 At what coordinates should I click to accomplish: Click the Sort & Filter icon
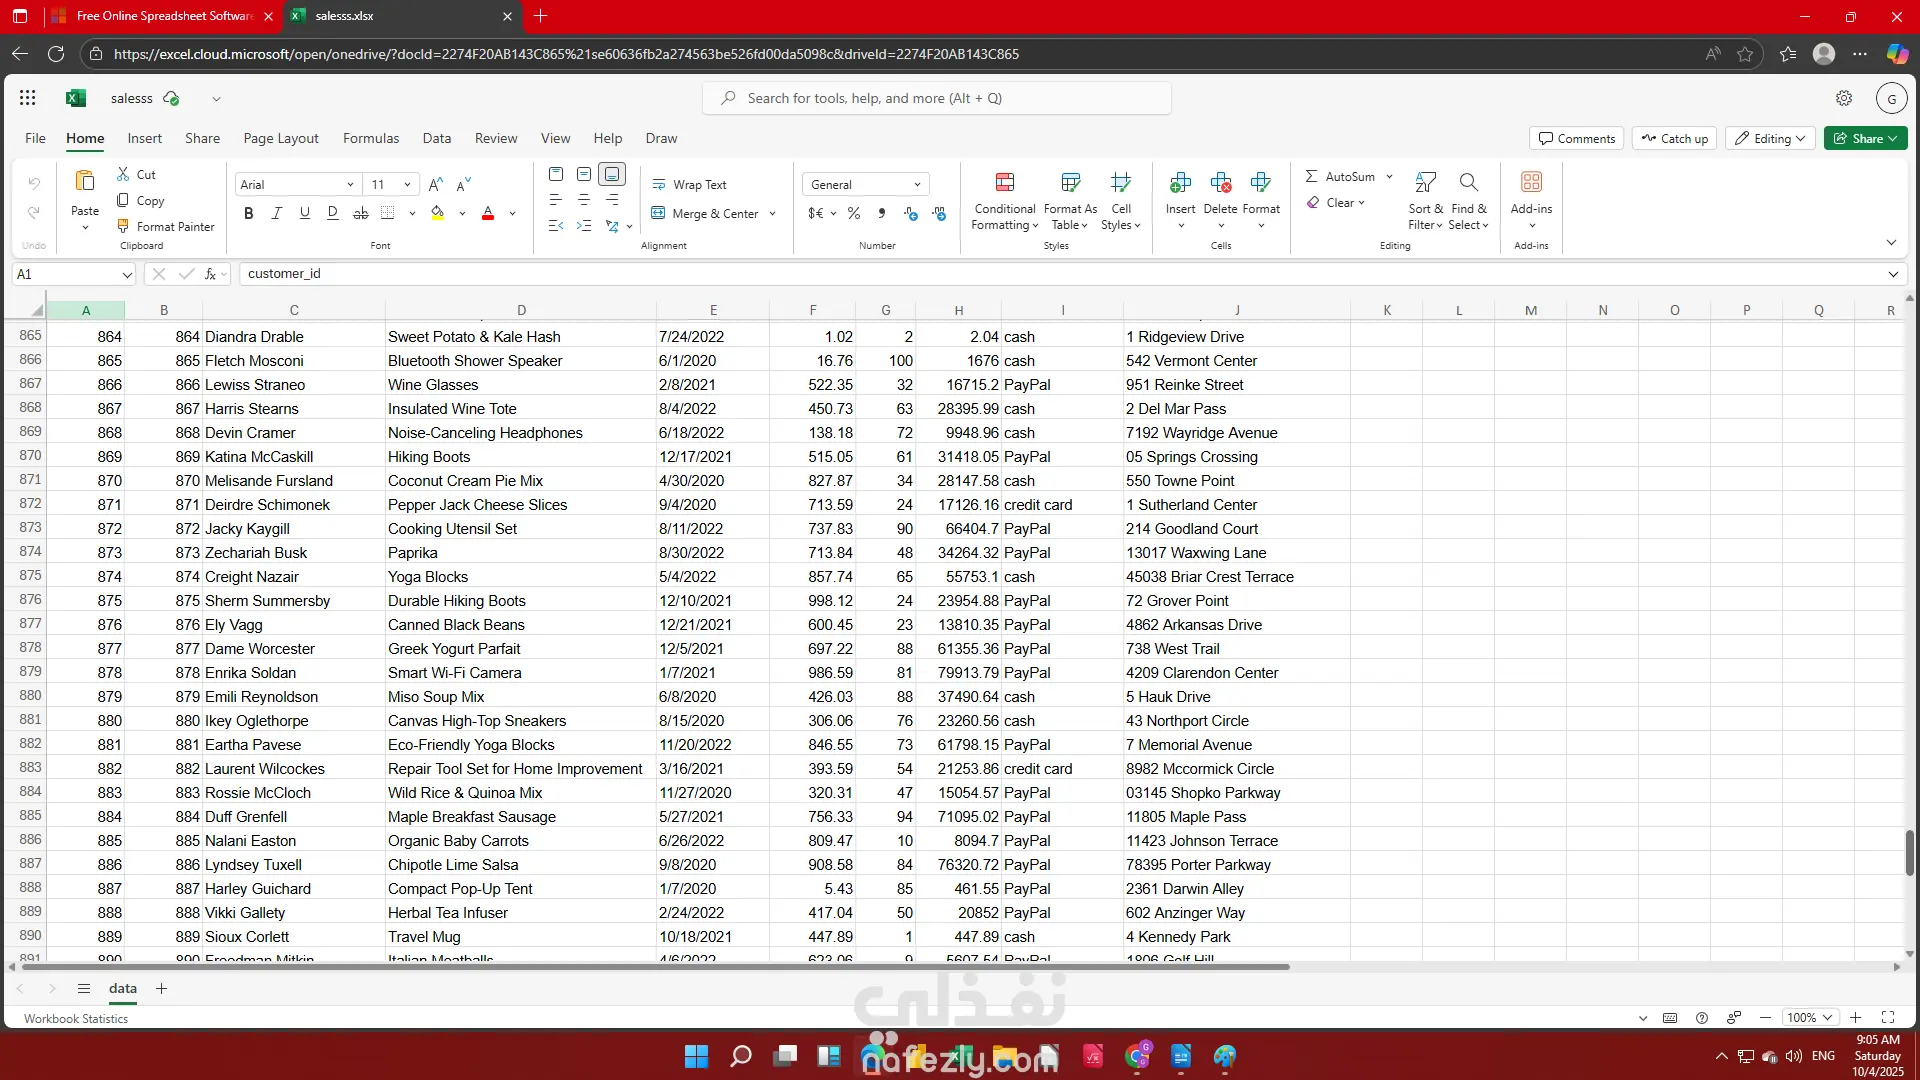coord(1426,182)
